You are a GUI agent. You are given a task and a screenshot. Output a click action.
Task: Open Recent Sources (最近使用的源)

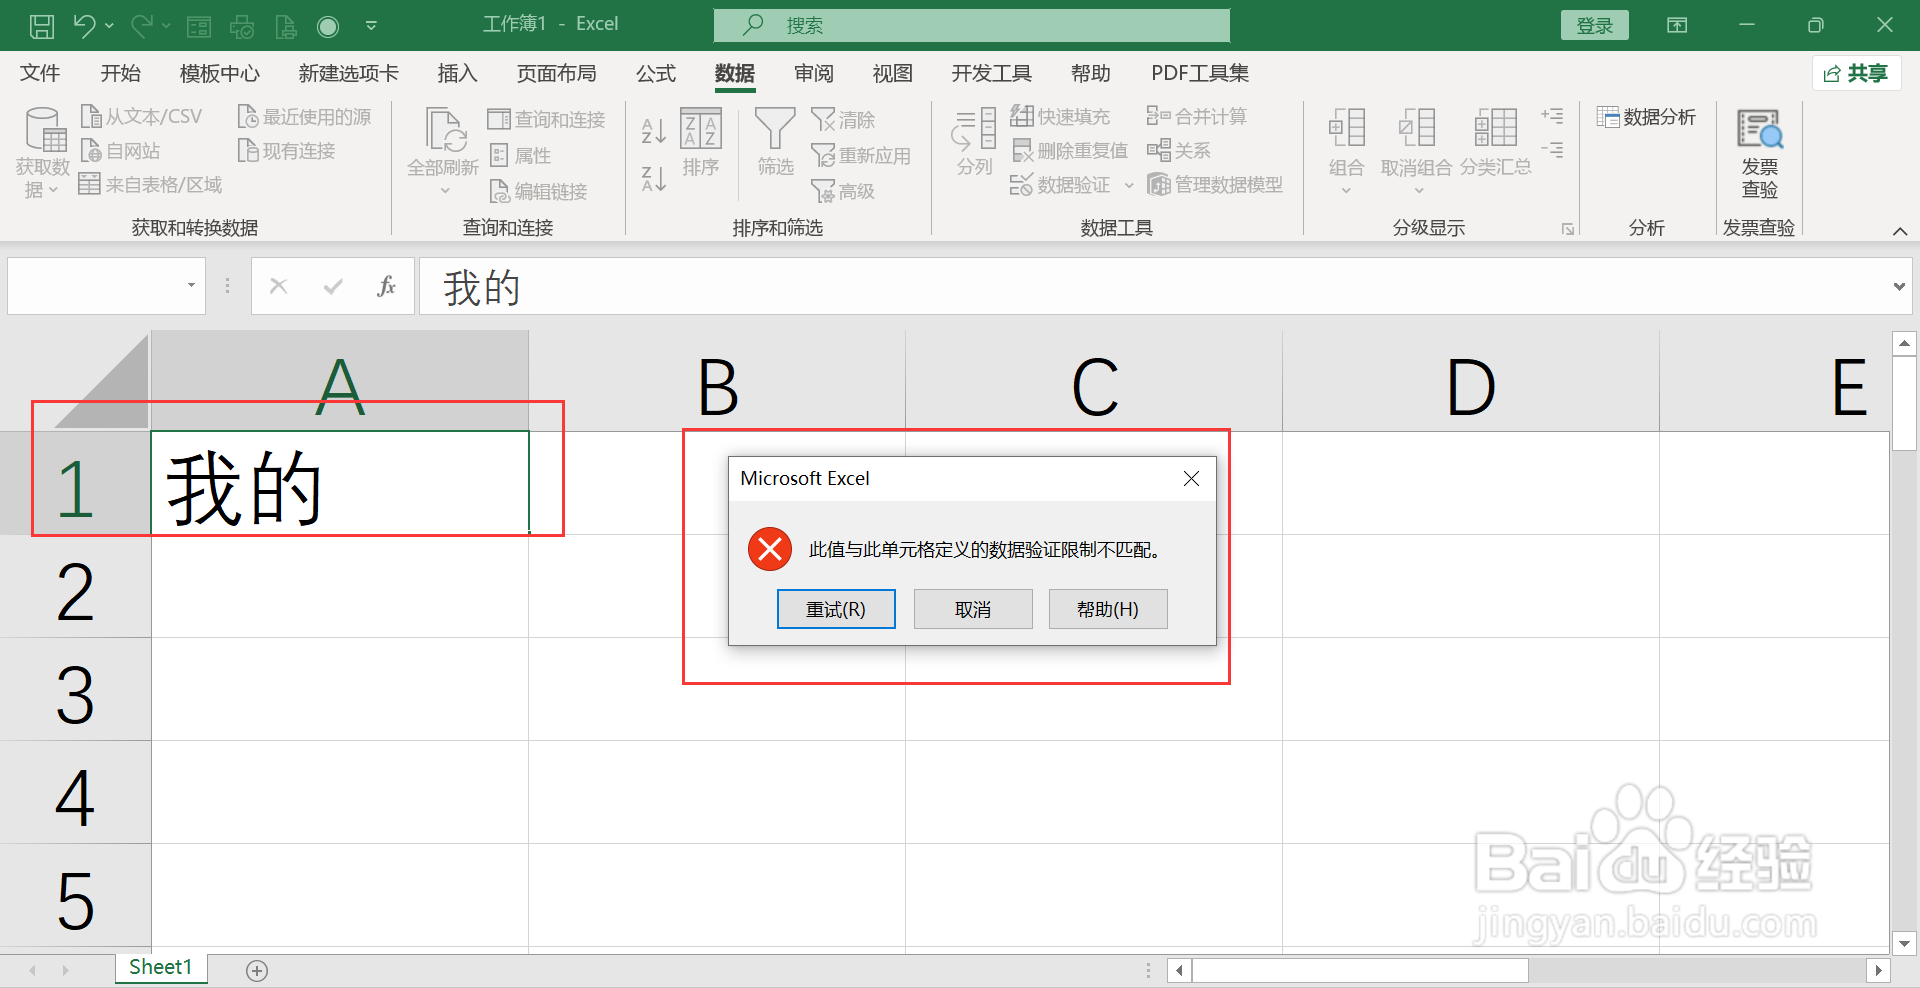304,117
